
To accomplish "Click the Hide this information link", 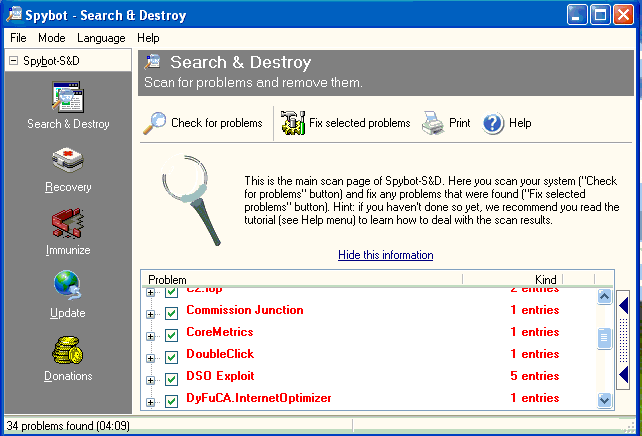I will (x=385, y=255).
